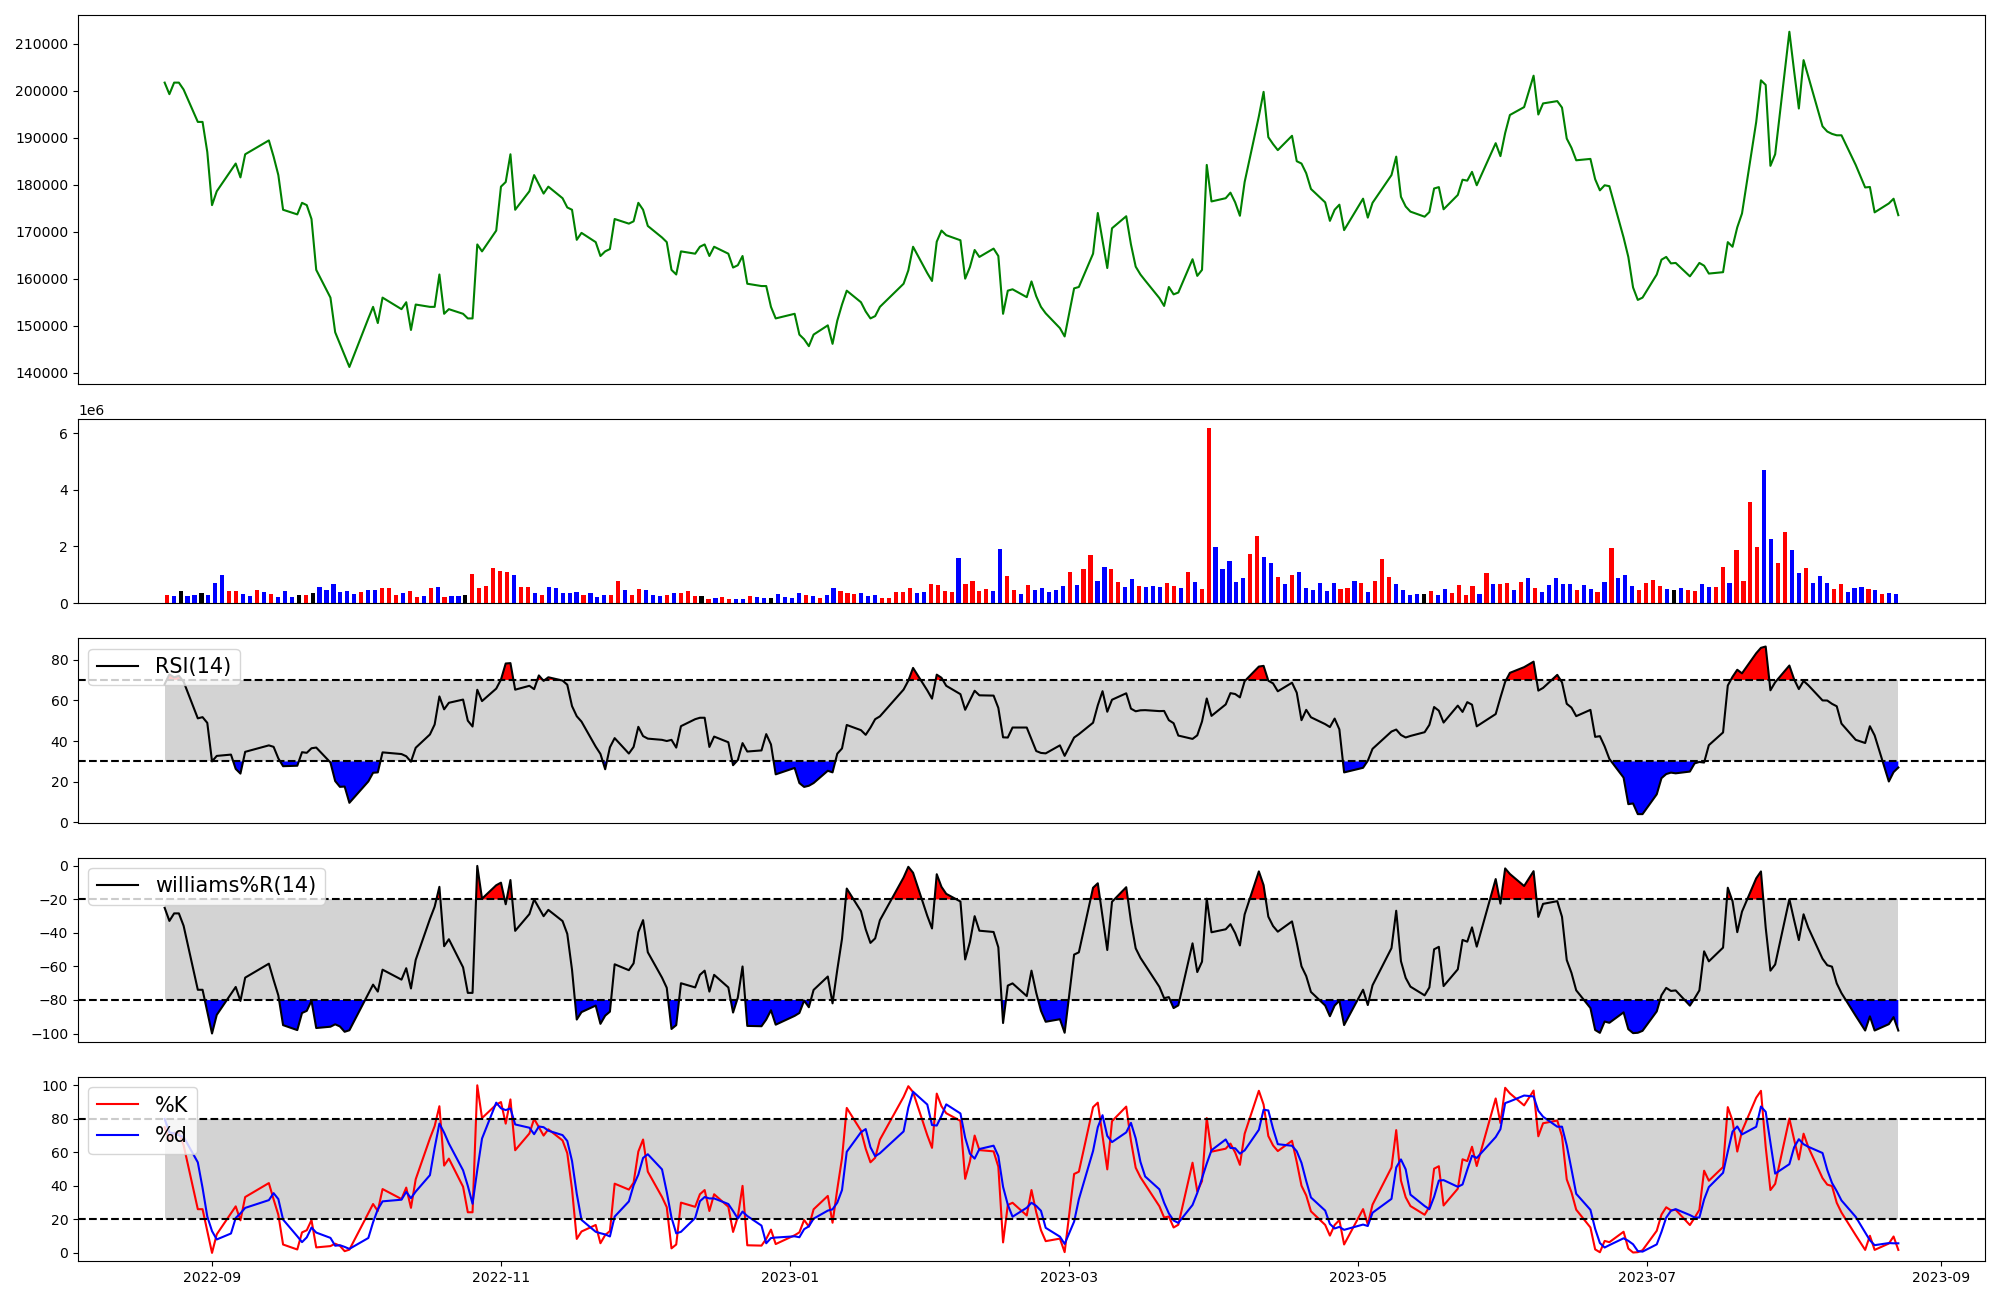
Task: Click the 2023-01 date tick label
Action: click(790, 1277)
